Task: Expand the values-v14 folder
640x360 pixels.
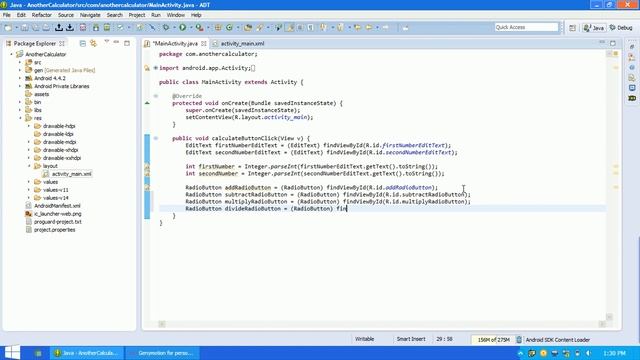Action: coord(29,198)
